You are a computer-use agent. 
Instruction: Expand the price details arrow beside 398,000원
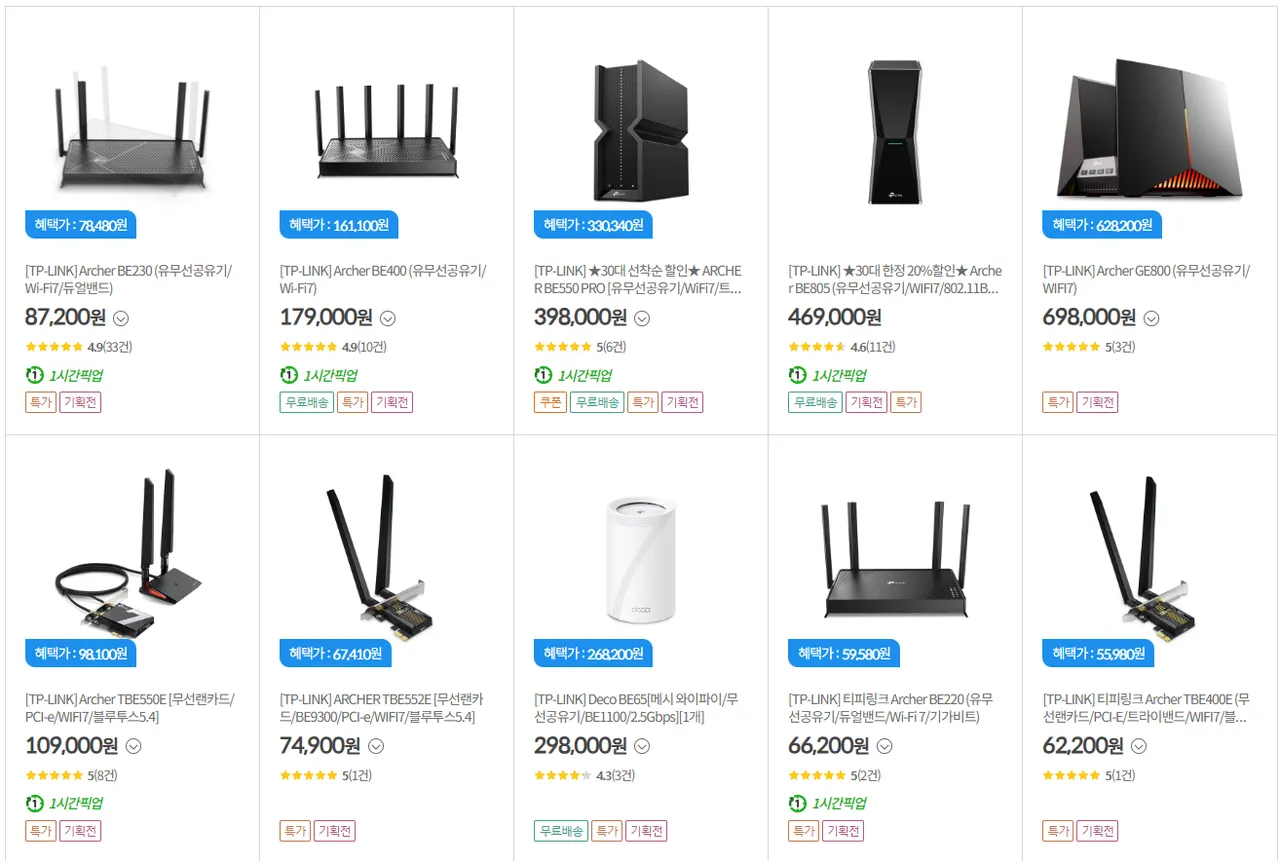pos(642,319)
